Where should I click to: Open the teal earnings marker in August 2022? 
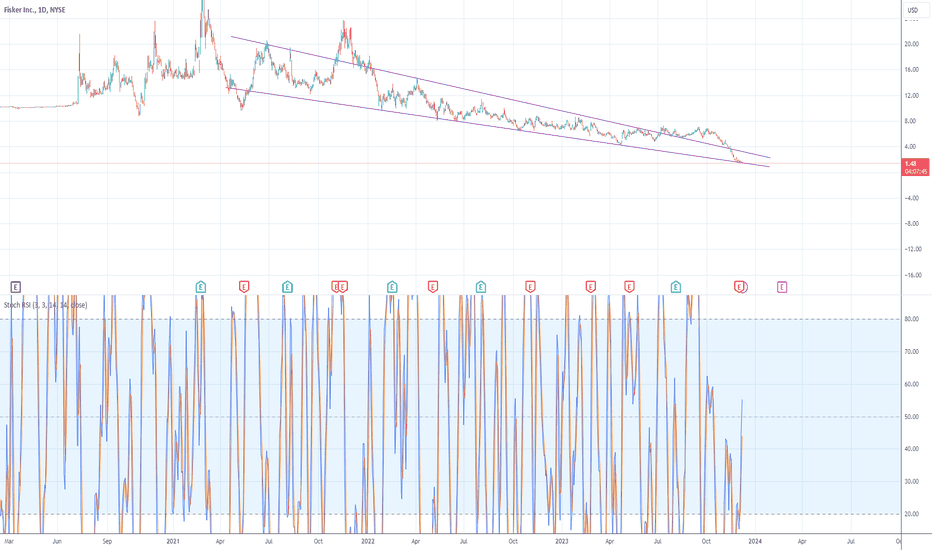point(481,287)
